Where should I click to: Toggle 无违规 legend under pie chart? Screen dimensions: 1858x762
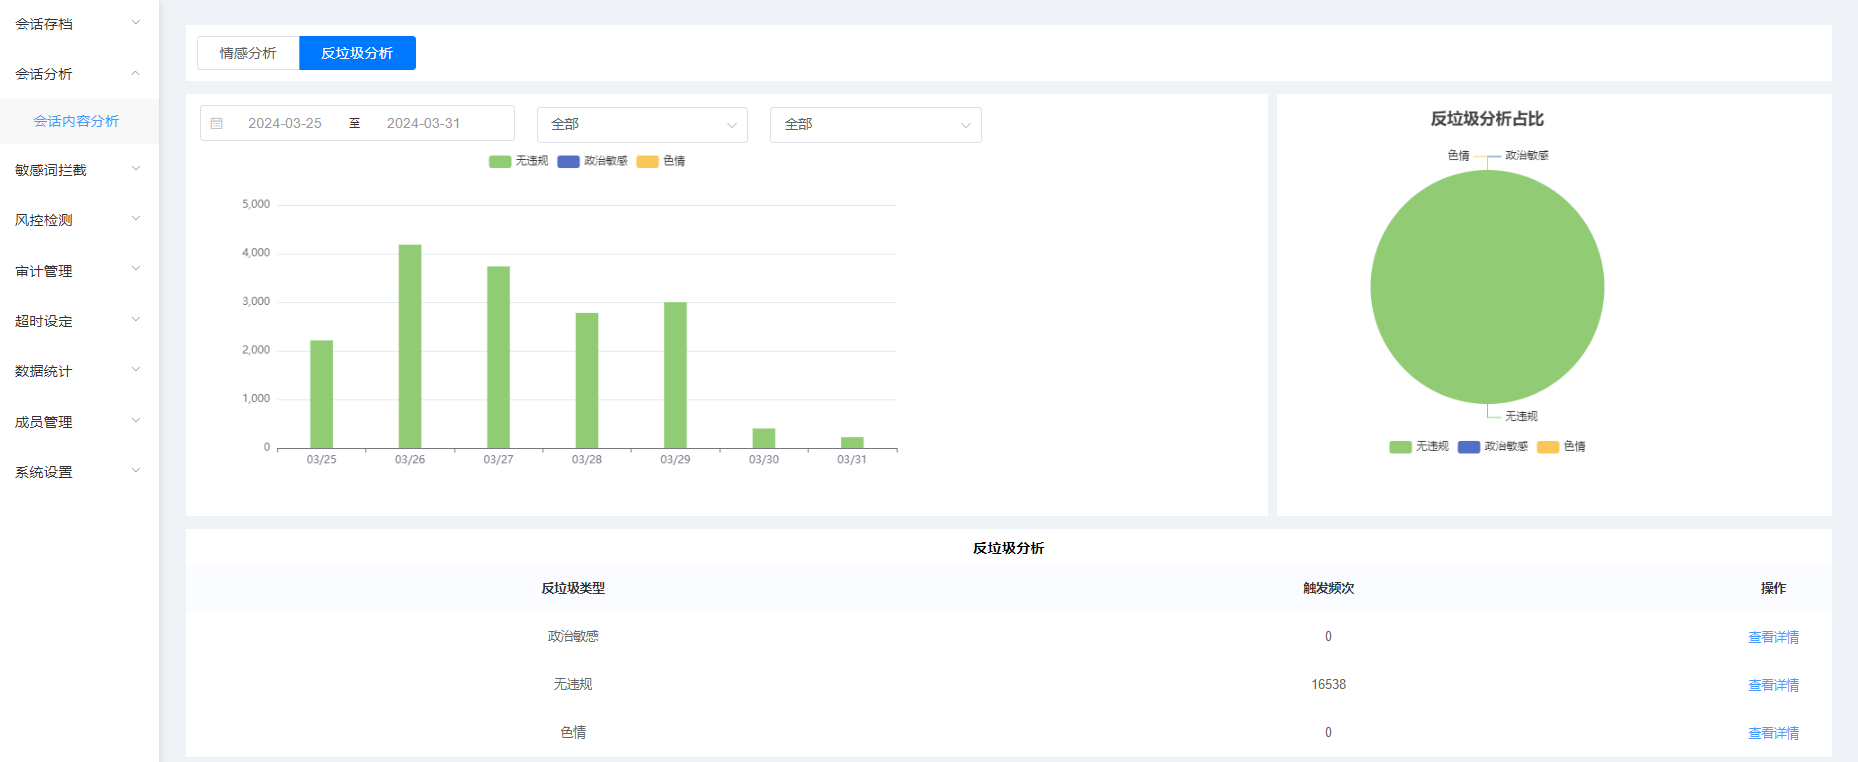(x=1419, y=447)
